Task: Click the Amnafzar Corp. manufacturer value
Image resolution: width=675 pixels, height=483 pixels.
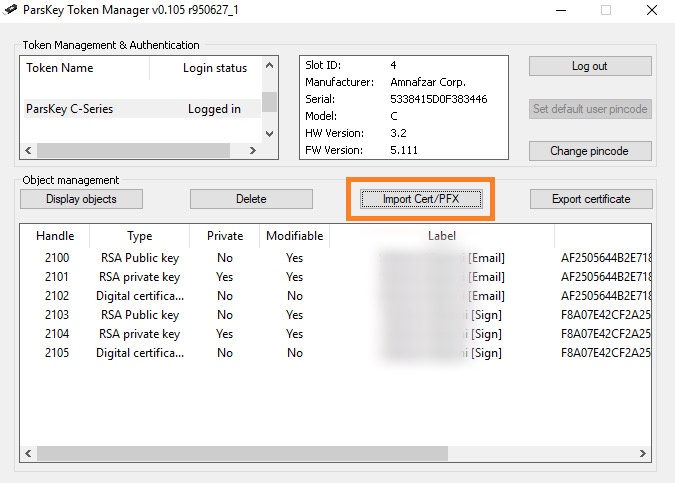Action: click(428, 82)
